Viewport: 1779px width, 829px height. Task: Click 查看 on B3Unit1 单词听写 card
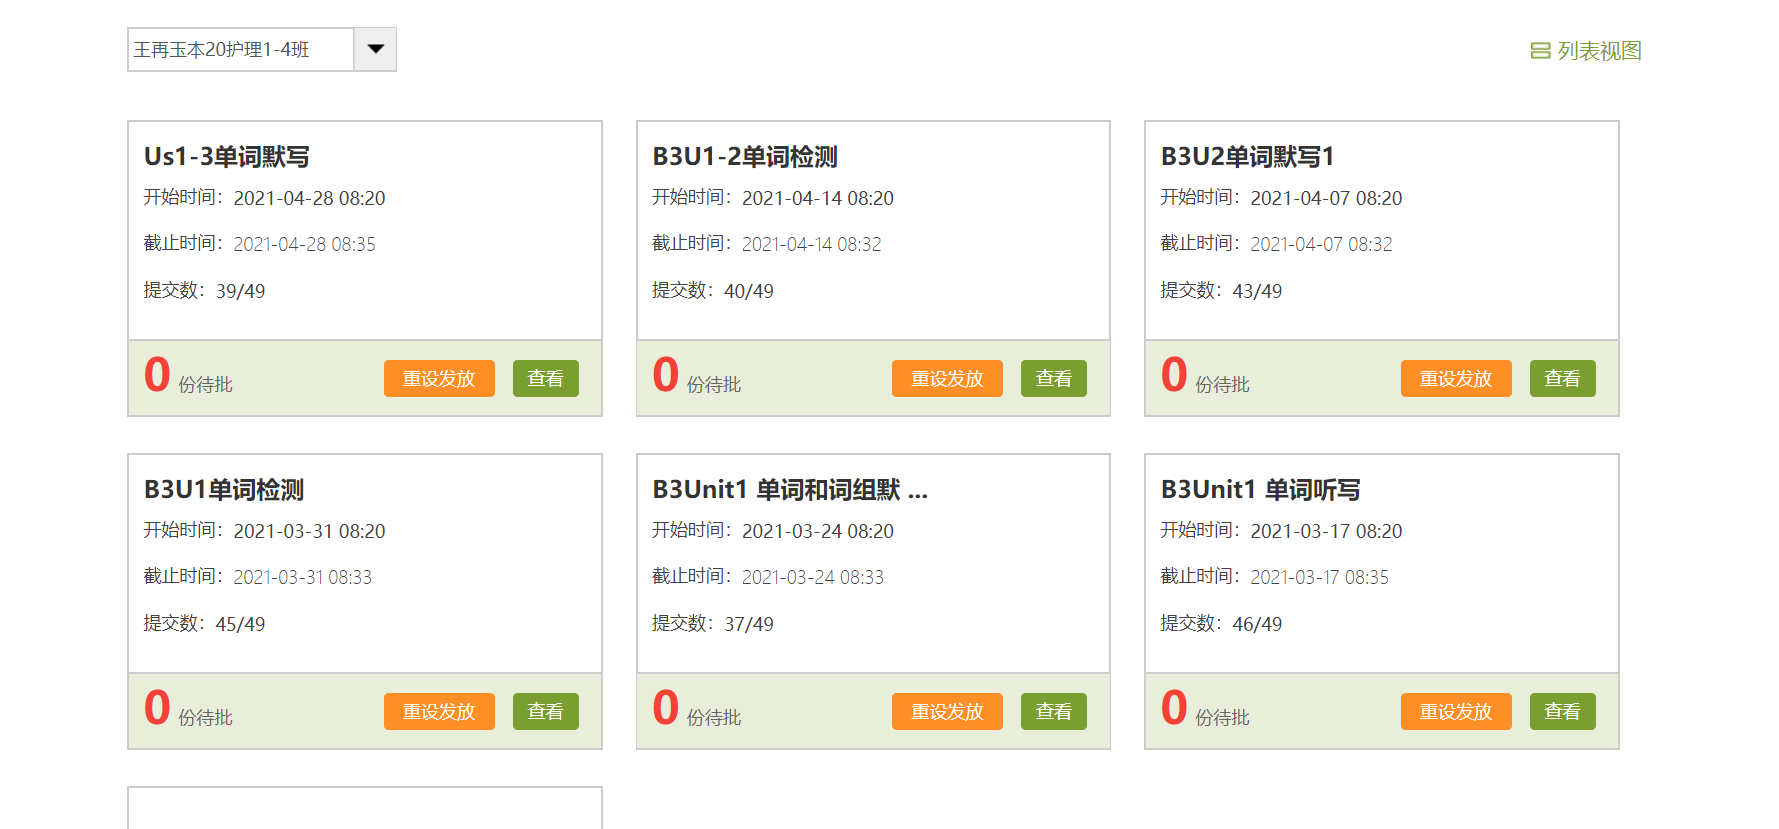(x=1563, y=711)
